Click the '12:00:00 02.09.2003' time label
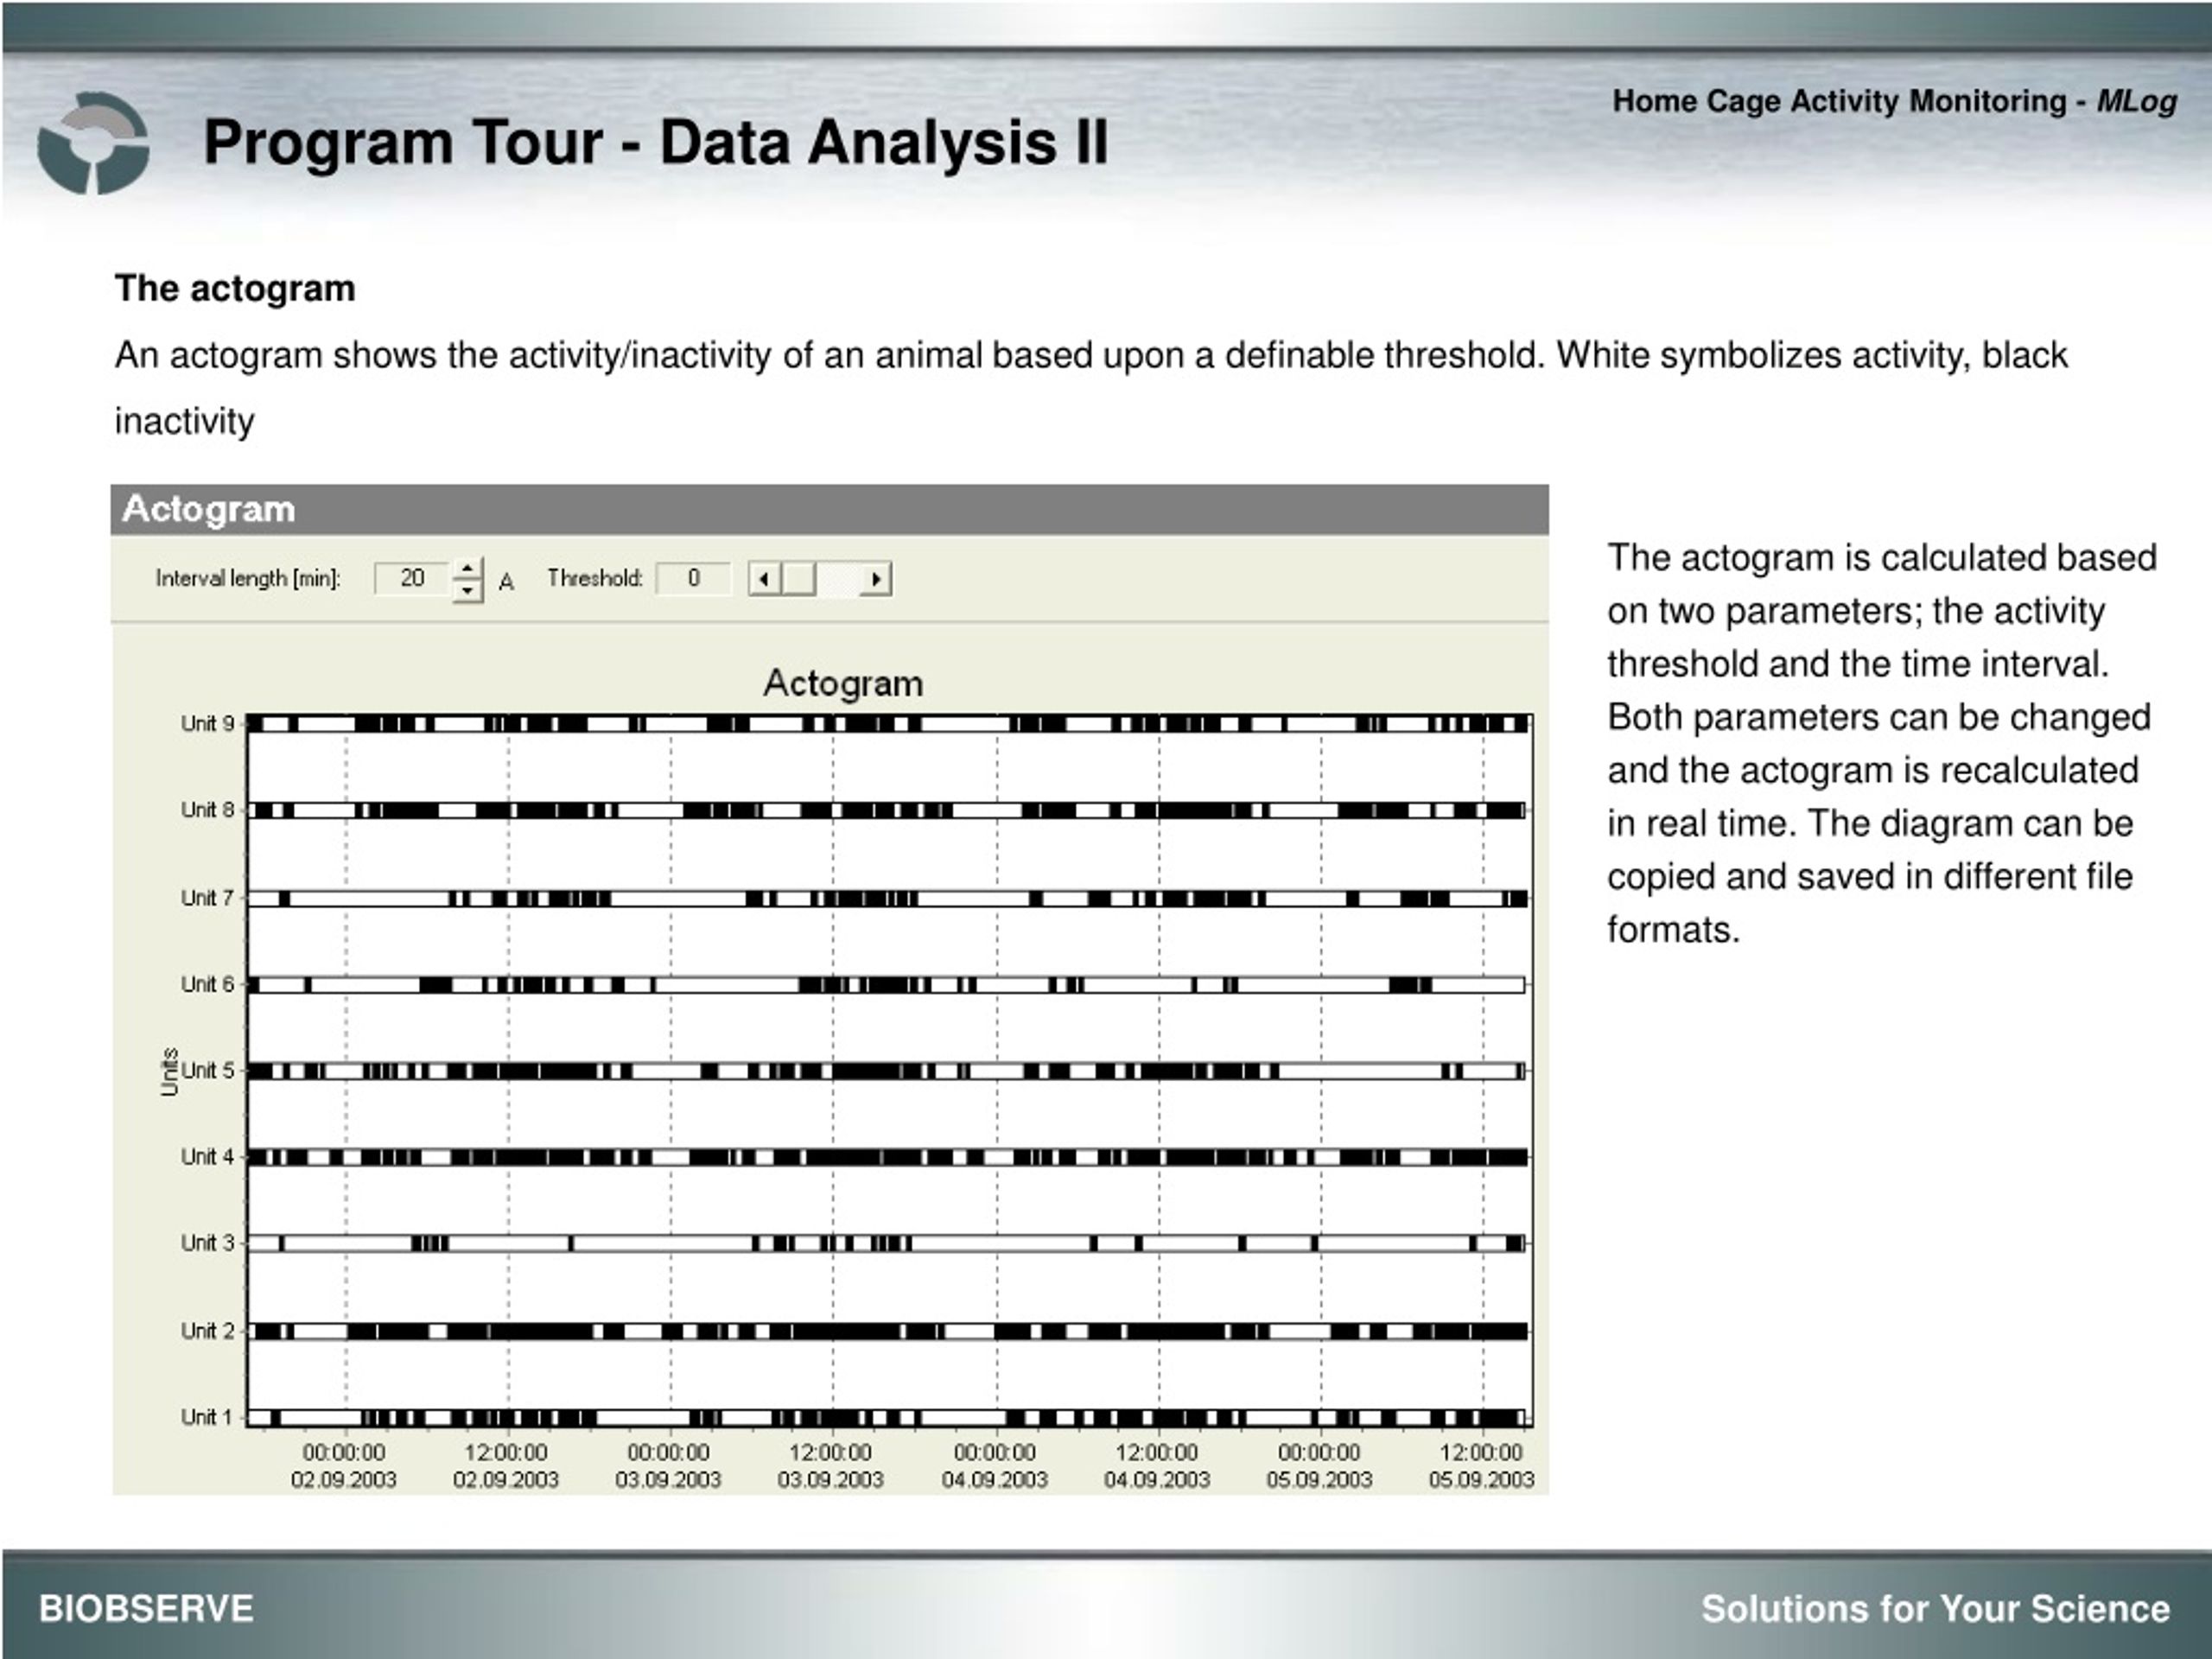 pos(506,1465)
